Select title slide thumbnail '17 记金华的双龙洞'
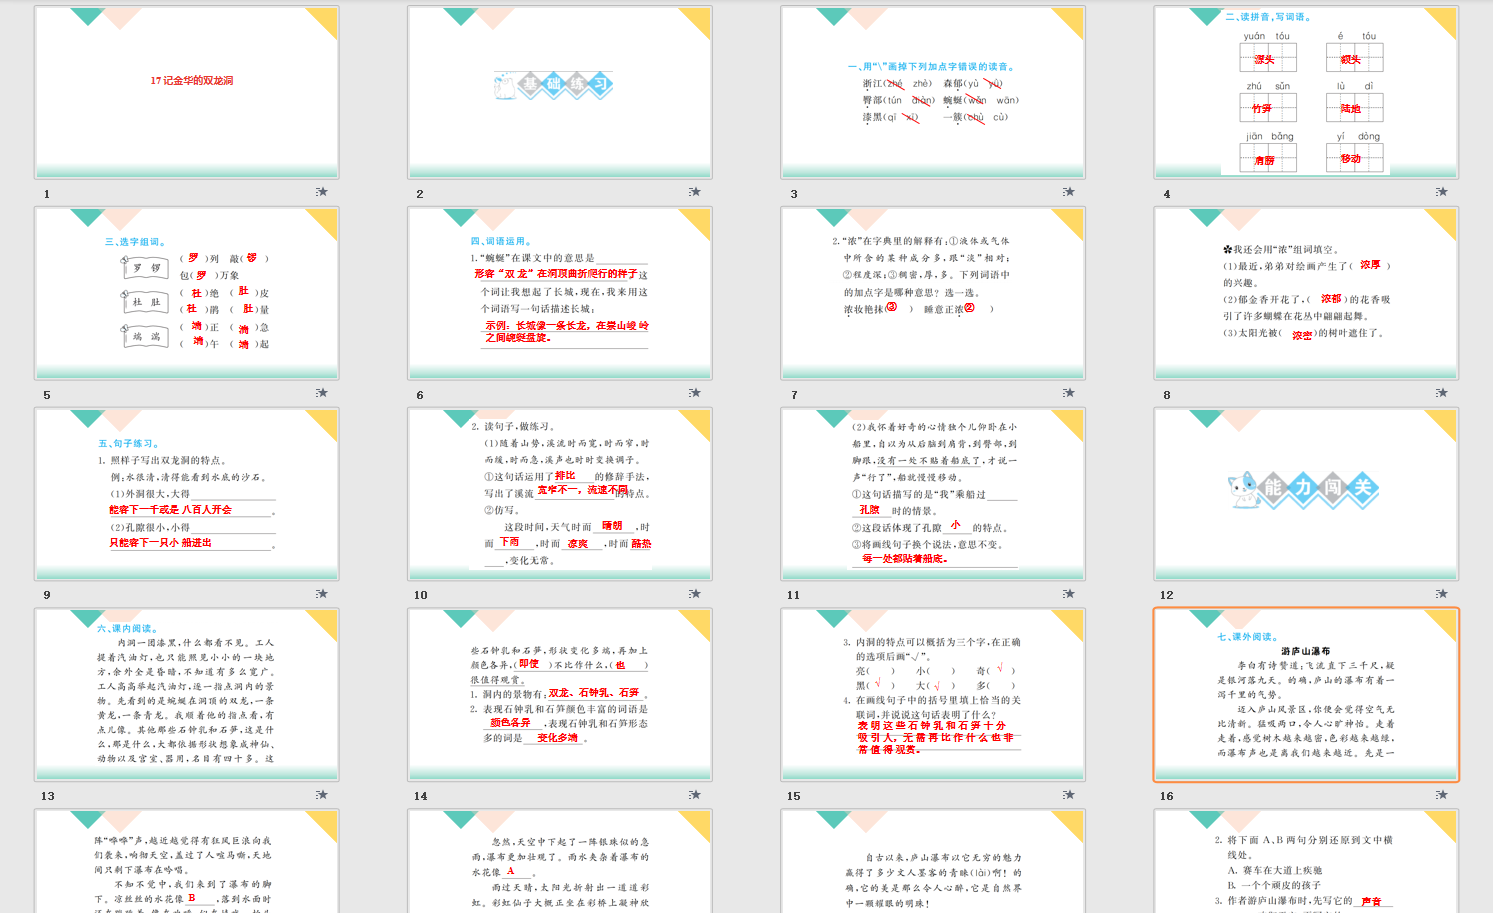 click(187, 92)
